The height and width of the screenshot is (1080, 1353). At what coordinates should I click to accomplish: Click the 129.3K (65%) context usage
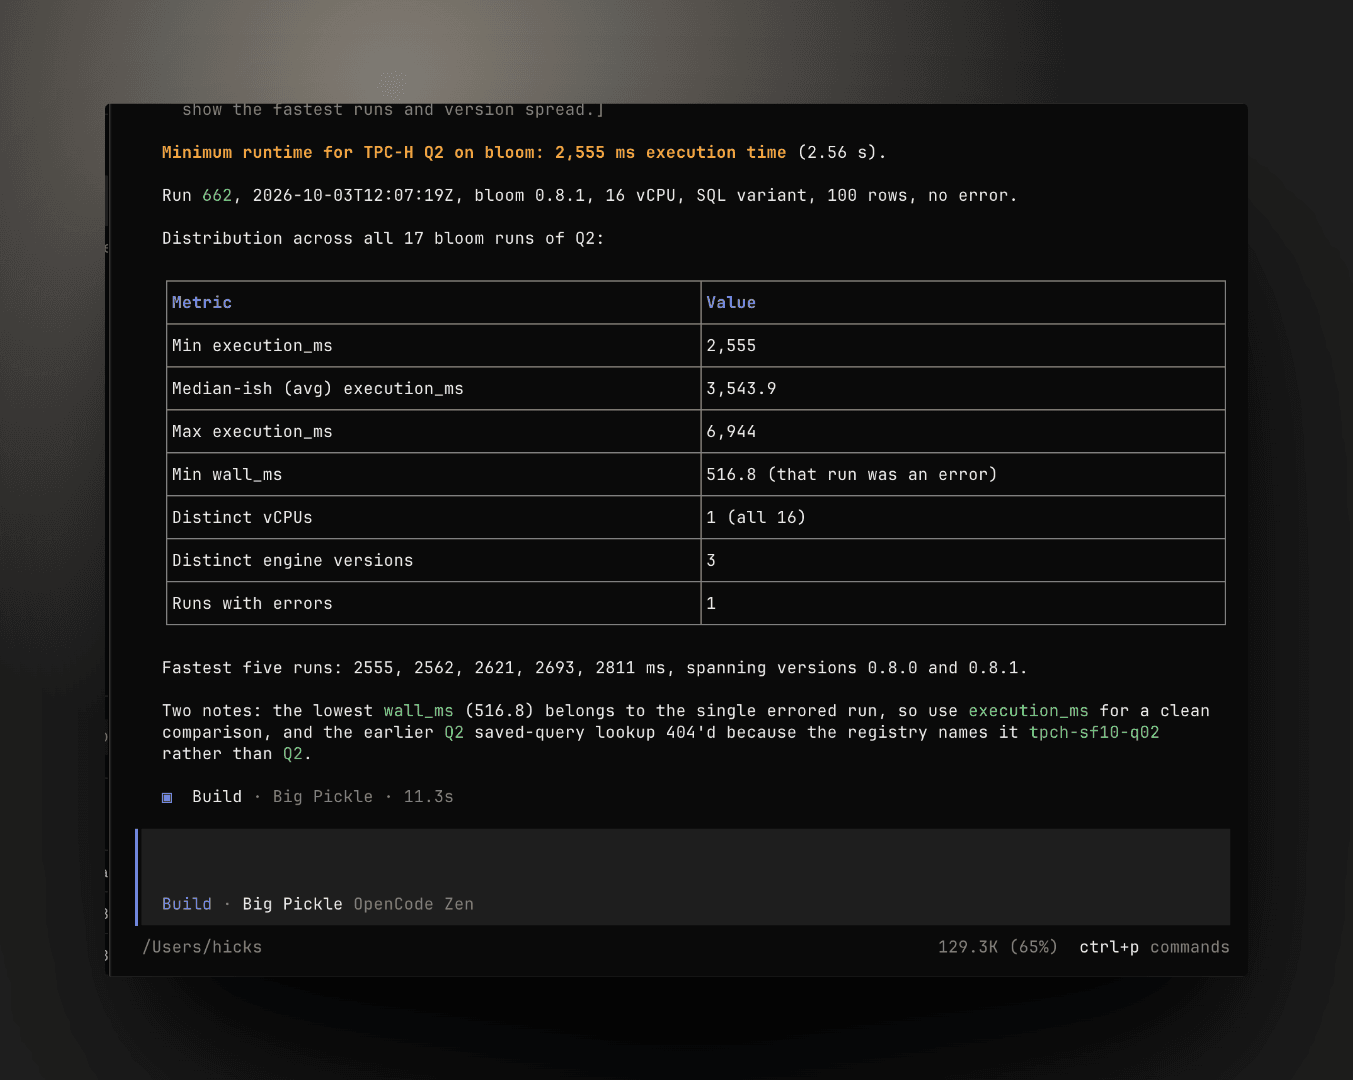997,947
